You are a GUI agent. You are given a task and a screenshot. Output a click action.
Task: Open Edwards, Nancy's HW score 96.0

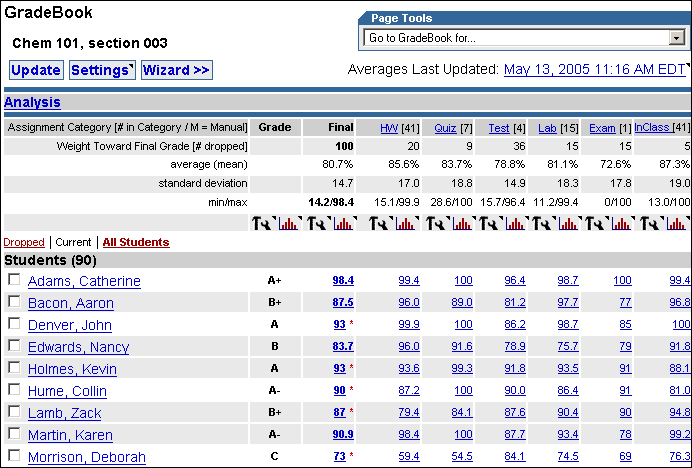click(409, 346)
